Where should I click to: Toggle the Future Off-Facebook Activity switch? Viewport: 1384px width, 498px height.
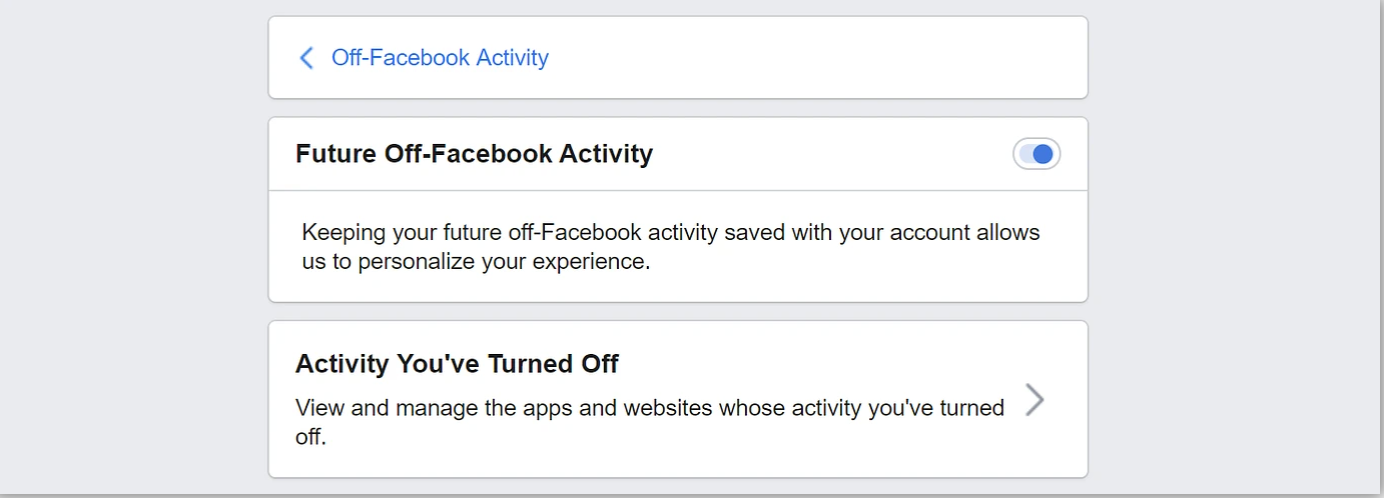(x=1036, y=154)
